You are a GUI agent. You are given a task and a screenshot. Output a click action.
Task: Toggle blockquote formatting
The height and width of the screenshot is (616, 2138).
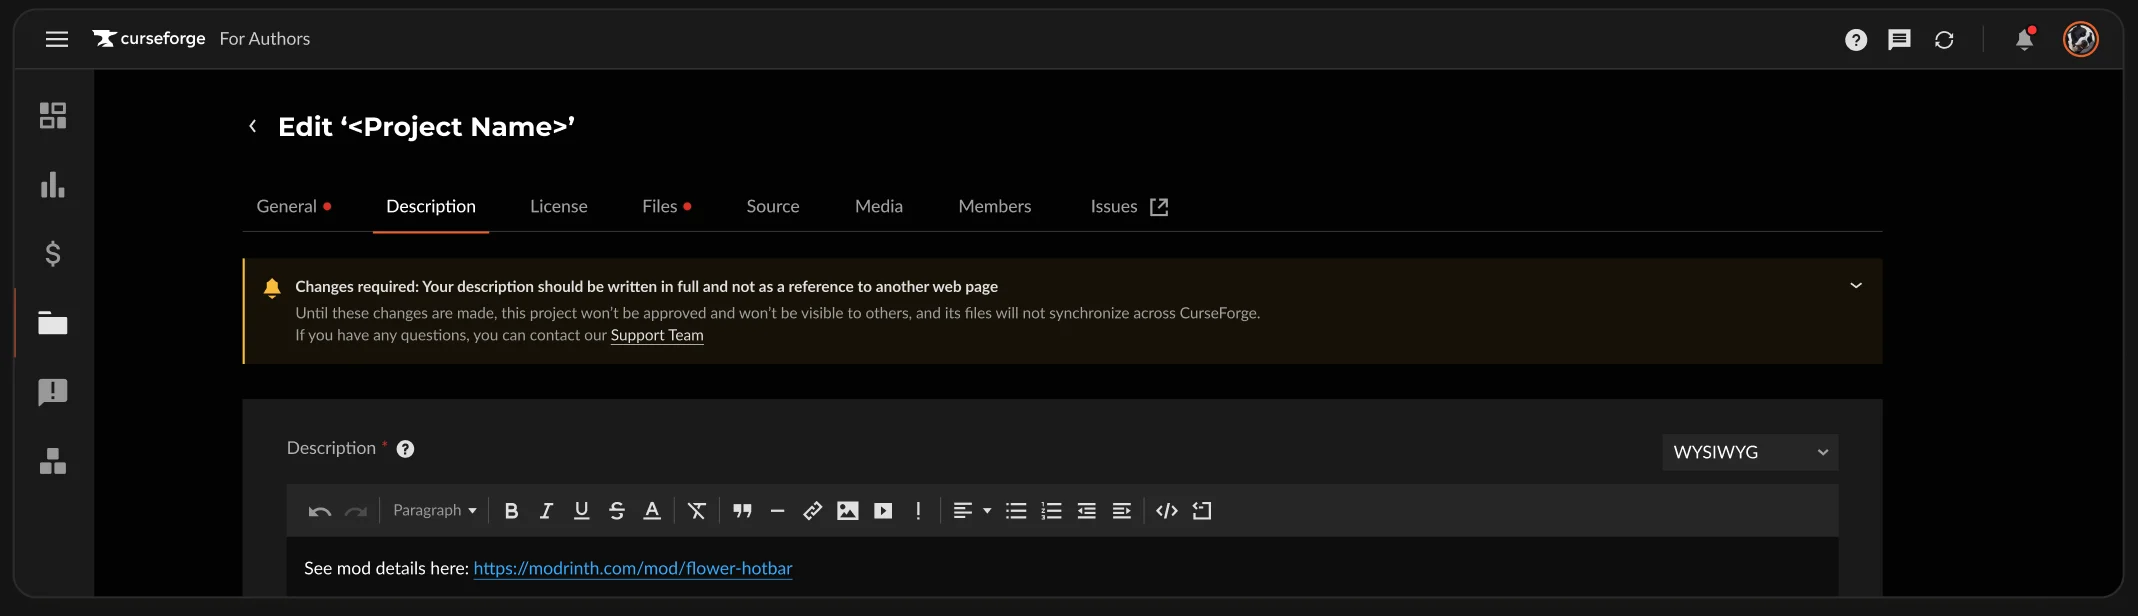(x=742, y=511)
